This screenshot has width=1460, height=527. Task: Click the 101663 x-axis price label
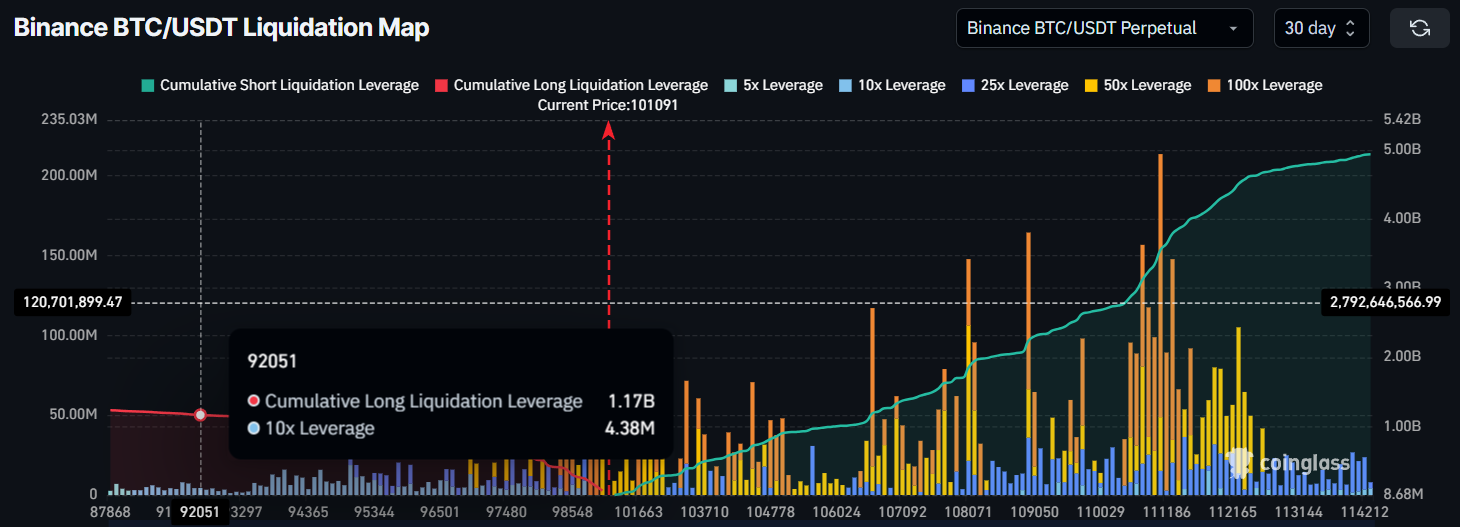[641, 512]
